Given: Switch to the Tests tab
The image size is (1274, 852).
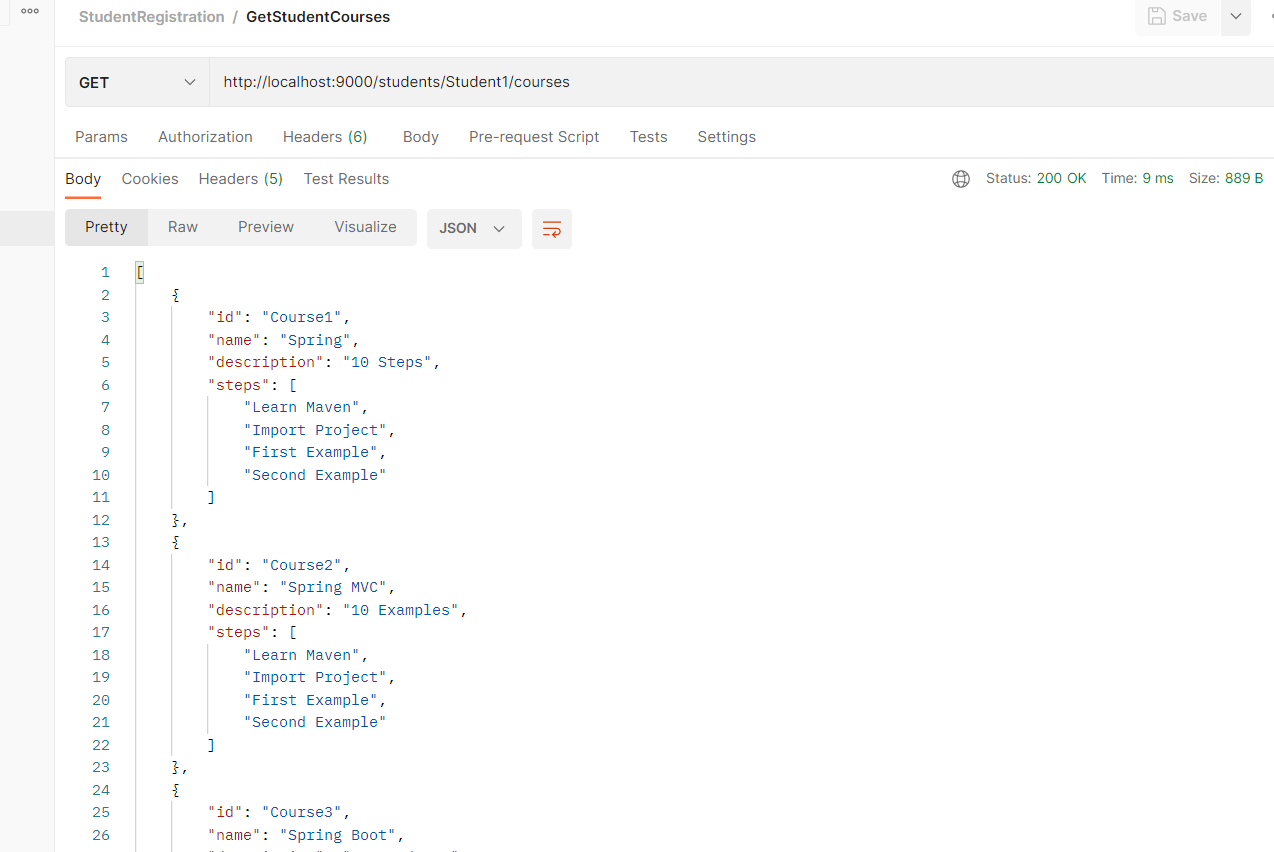Looking at the screenshot, I should pos(648,137).
